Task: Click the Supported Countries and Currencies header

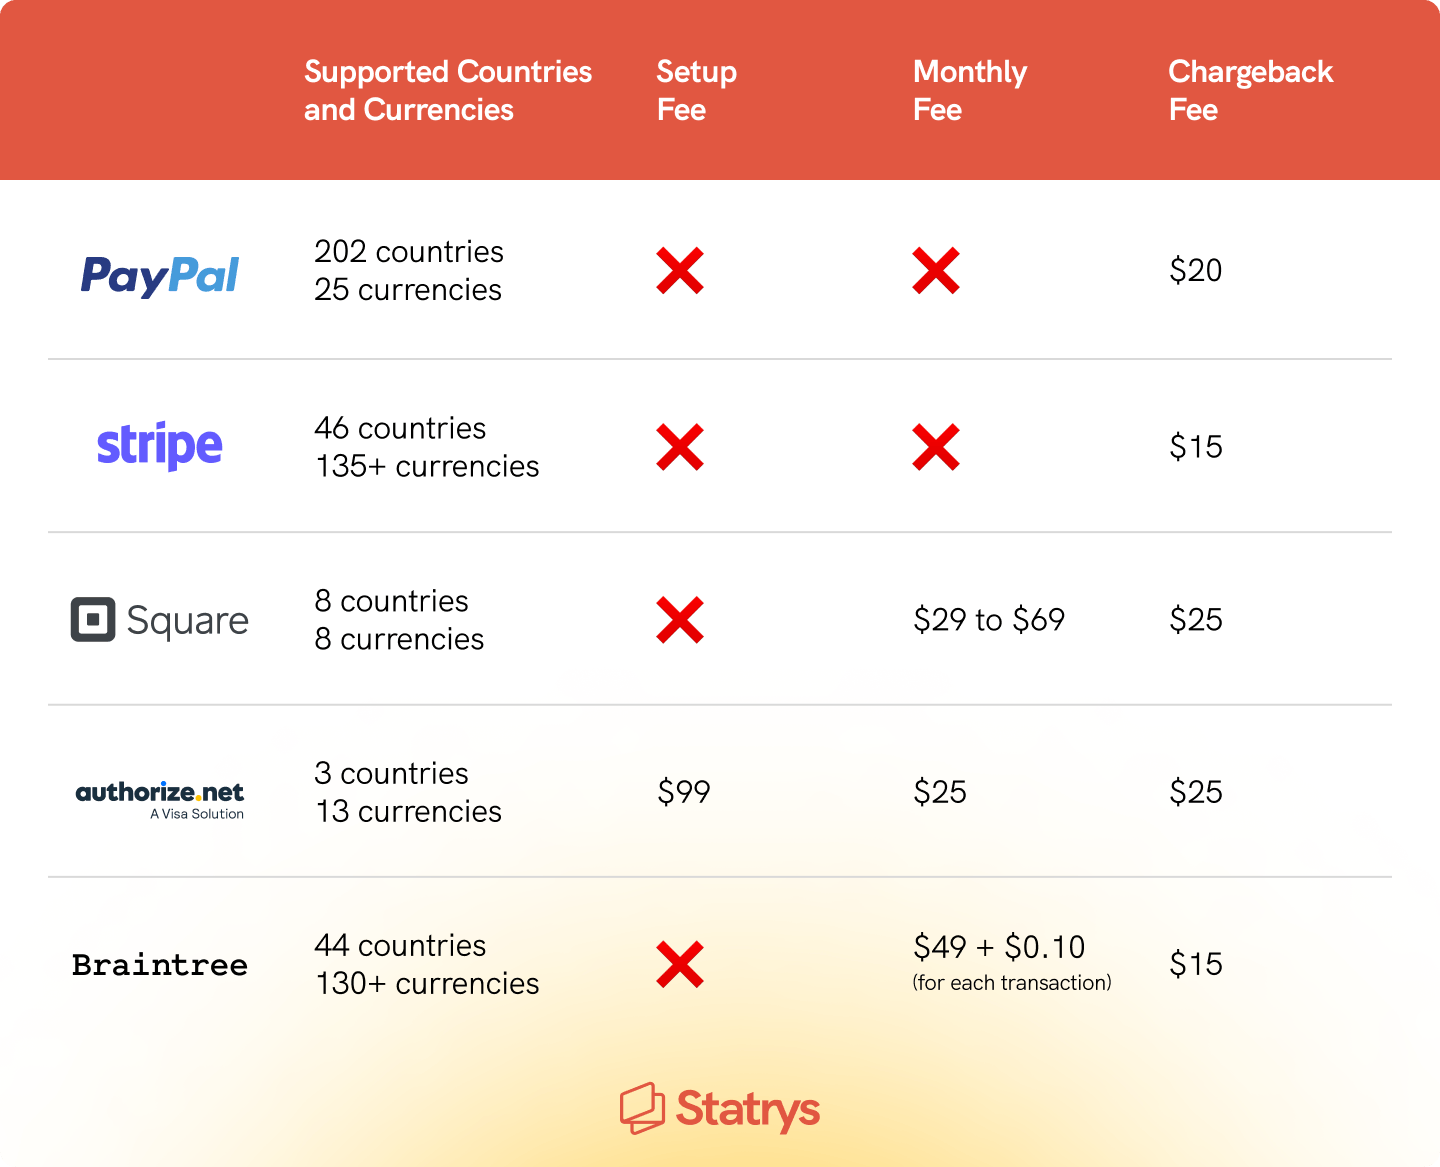Action: tap(448, 90)
